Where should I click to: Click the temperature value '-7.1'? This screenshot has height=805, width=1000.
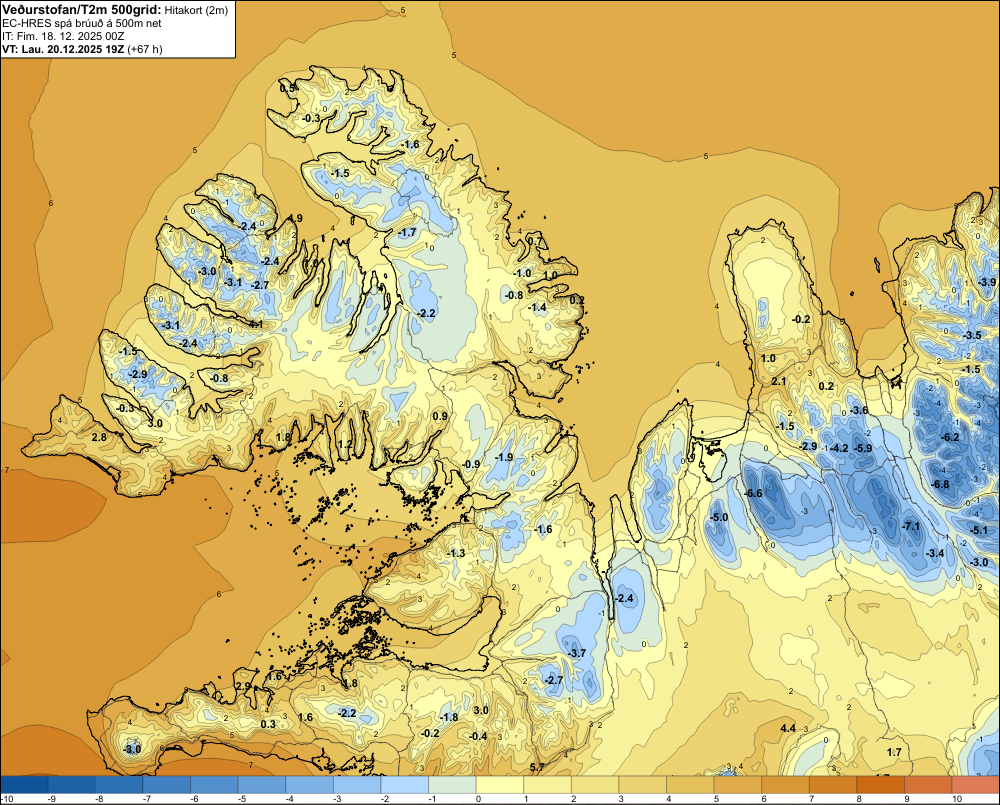pyautogui.click(x=911, y=526)
